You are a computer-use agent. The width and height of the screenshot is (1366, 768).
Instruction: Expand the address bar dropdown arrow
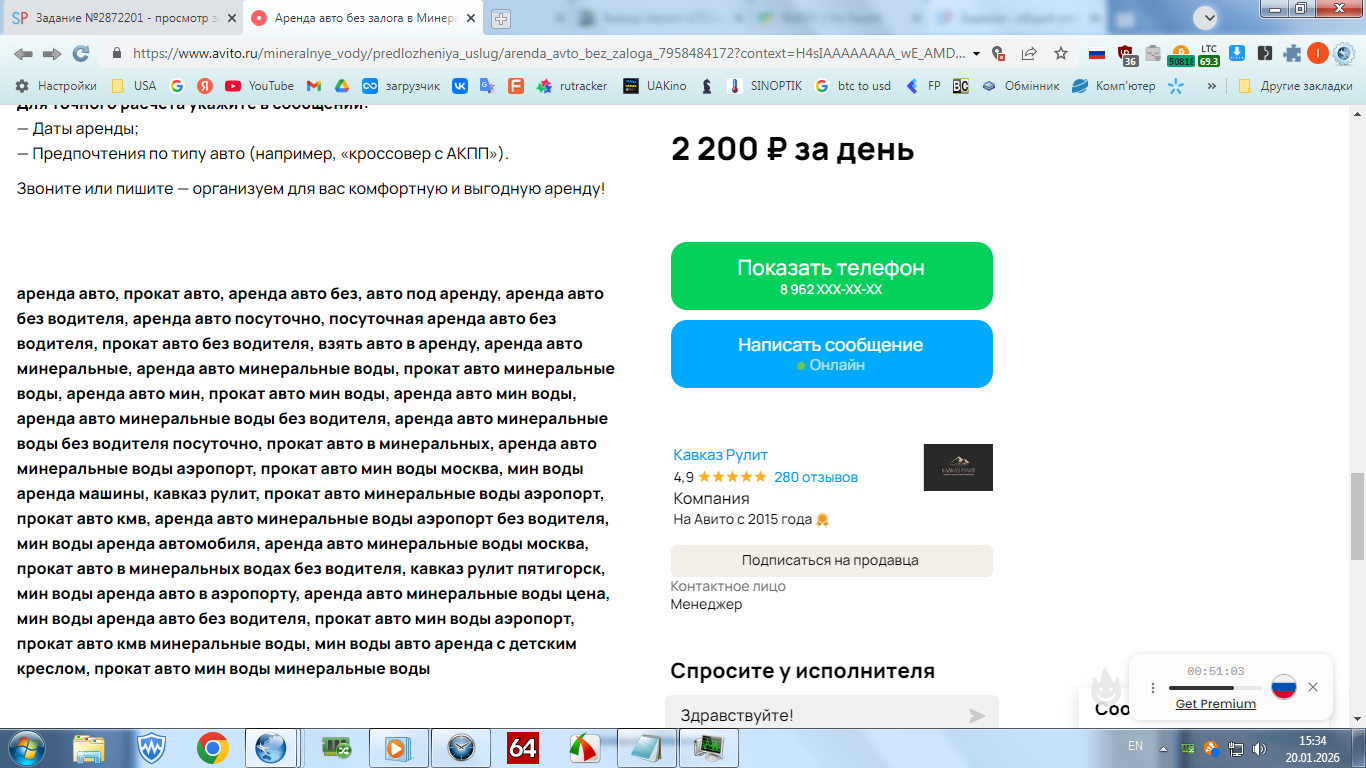click(x=976, y=53)
